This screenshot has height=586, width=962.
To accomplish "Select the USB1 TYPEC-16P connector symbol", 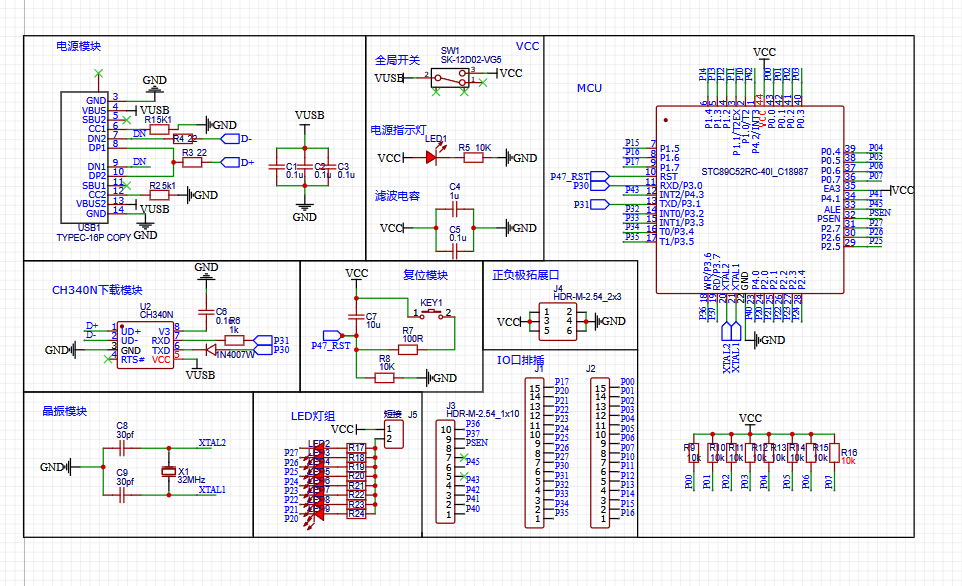I will coord(85,158).
